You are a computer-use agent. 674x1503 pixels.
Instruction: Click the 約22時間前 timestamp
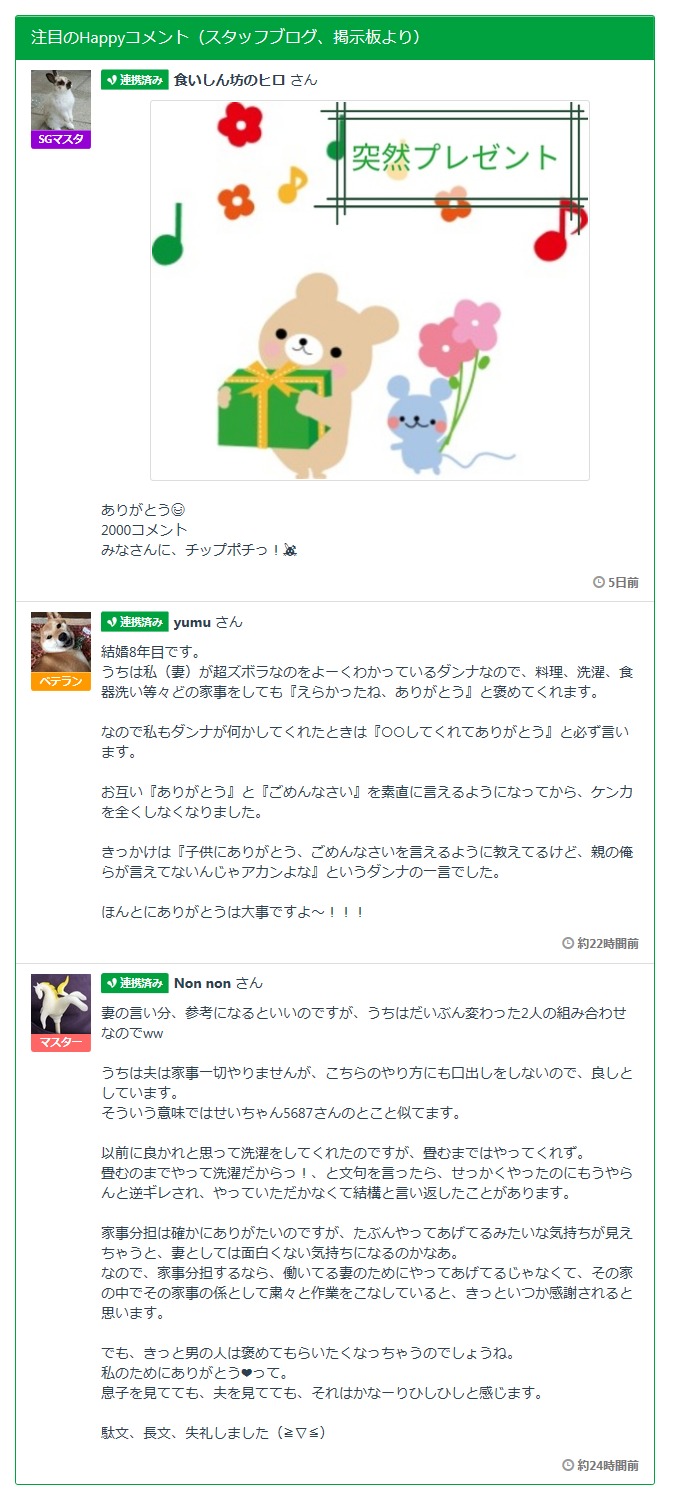pyautogui.click(x=608, y=943)
